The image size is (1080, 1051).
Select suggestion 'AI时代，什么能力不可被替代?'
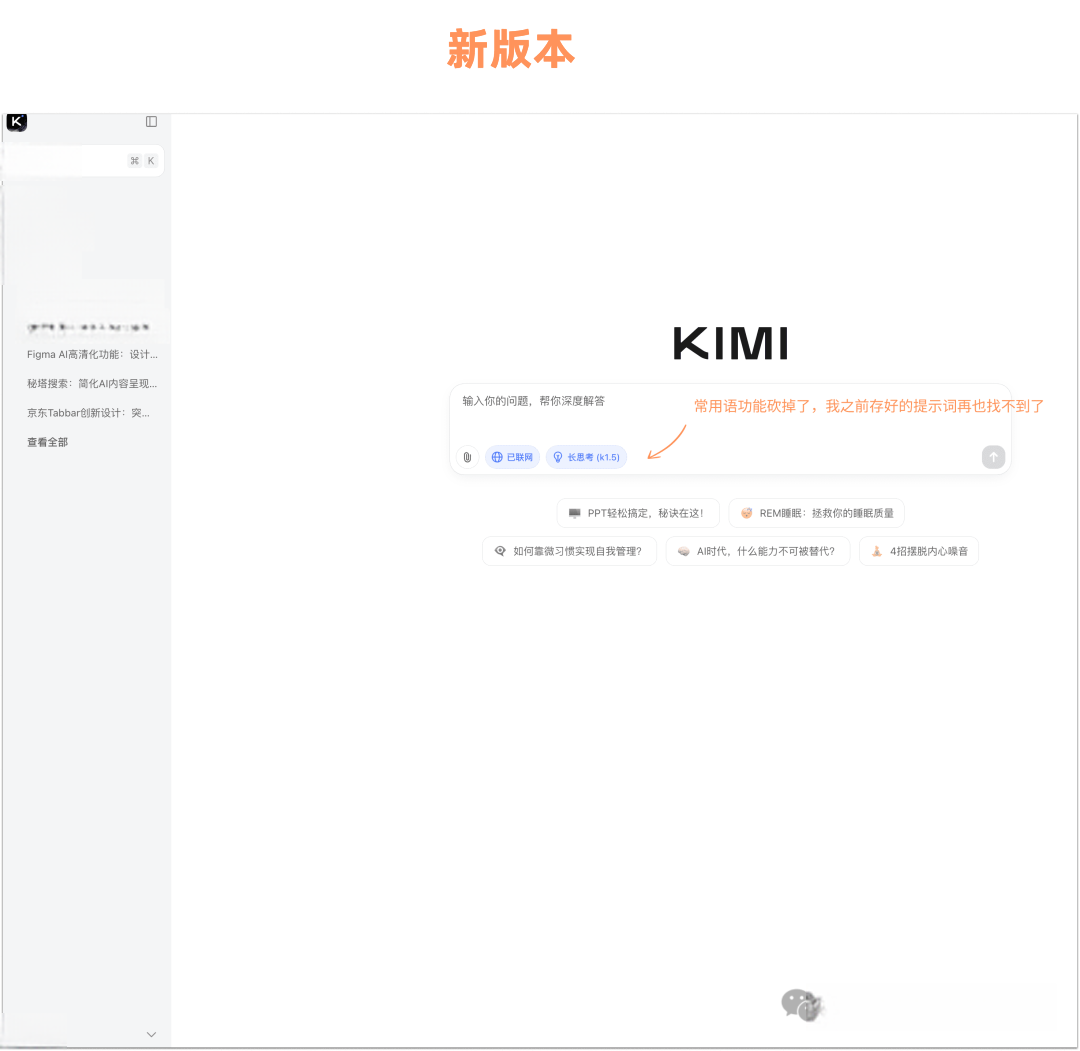click(x=758, y=551)
